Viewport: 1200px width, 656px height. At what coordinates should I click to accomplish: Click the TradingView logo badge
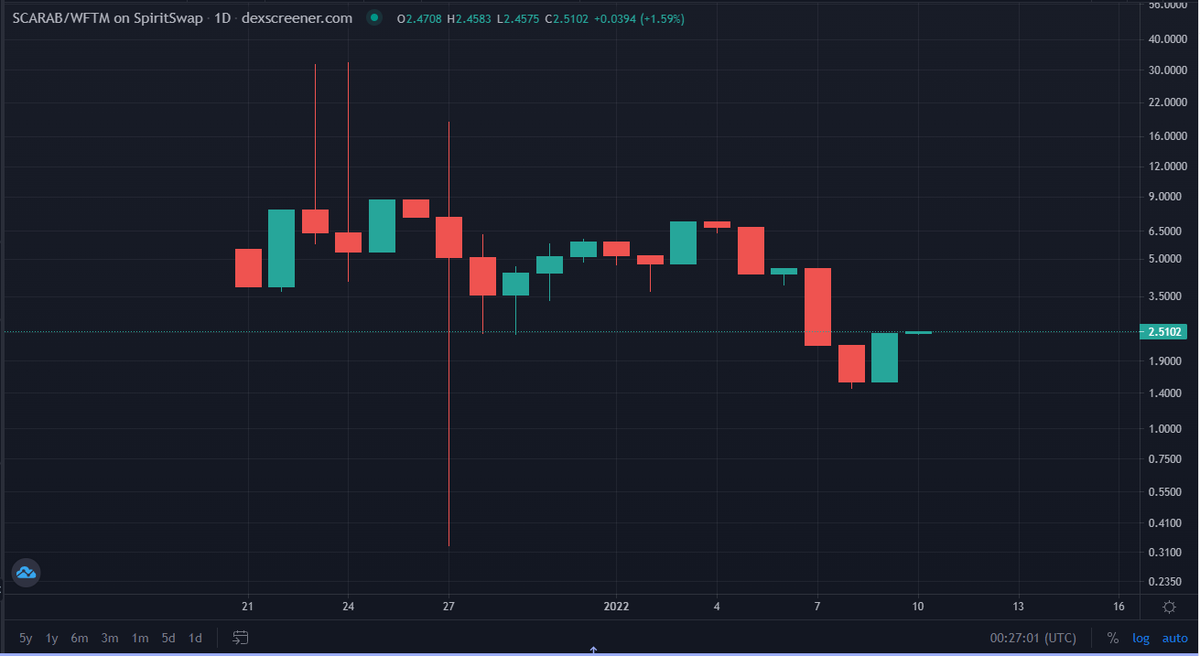click(x=26, y=573)
